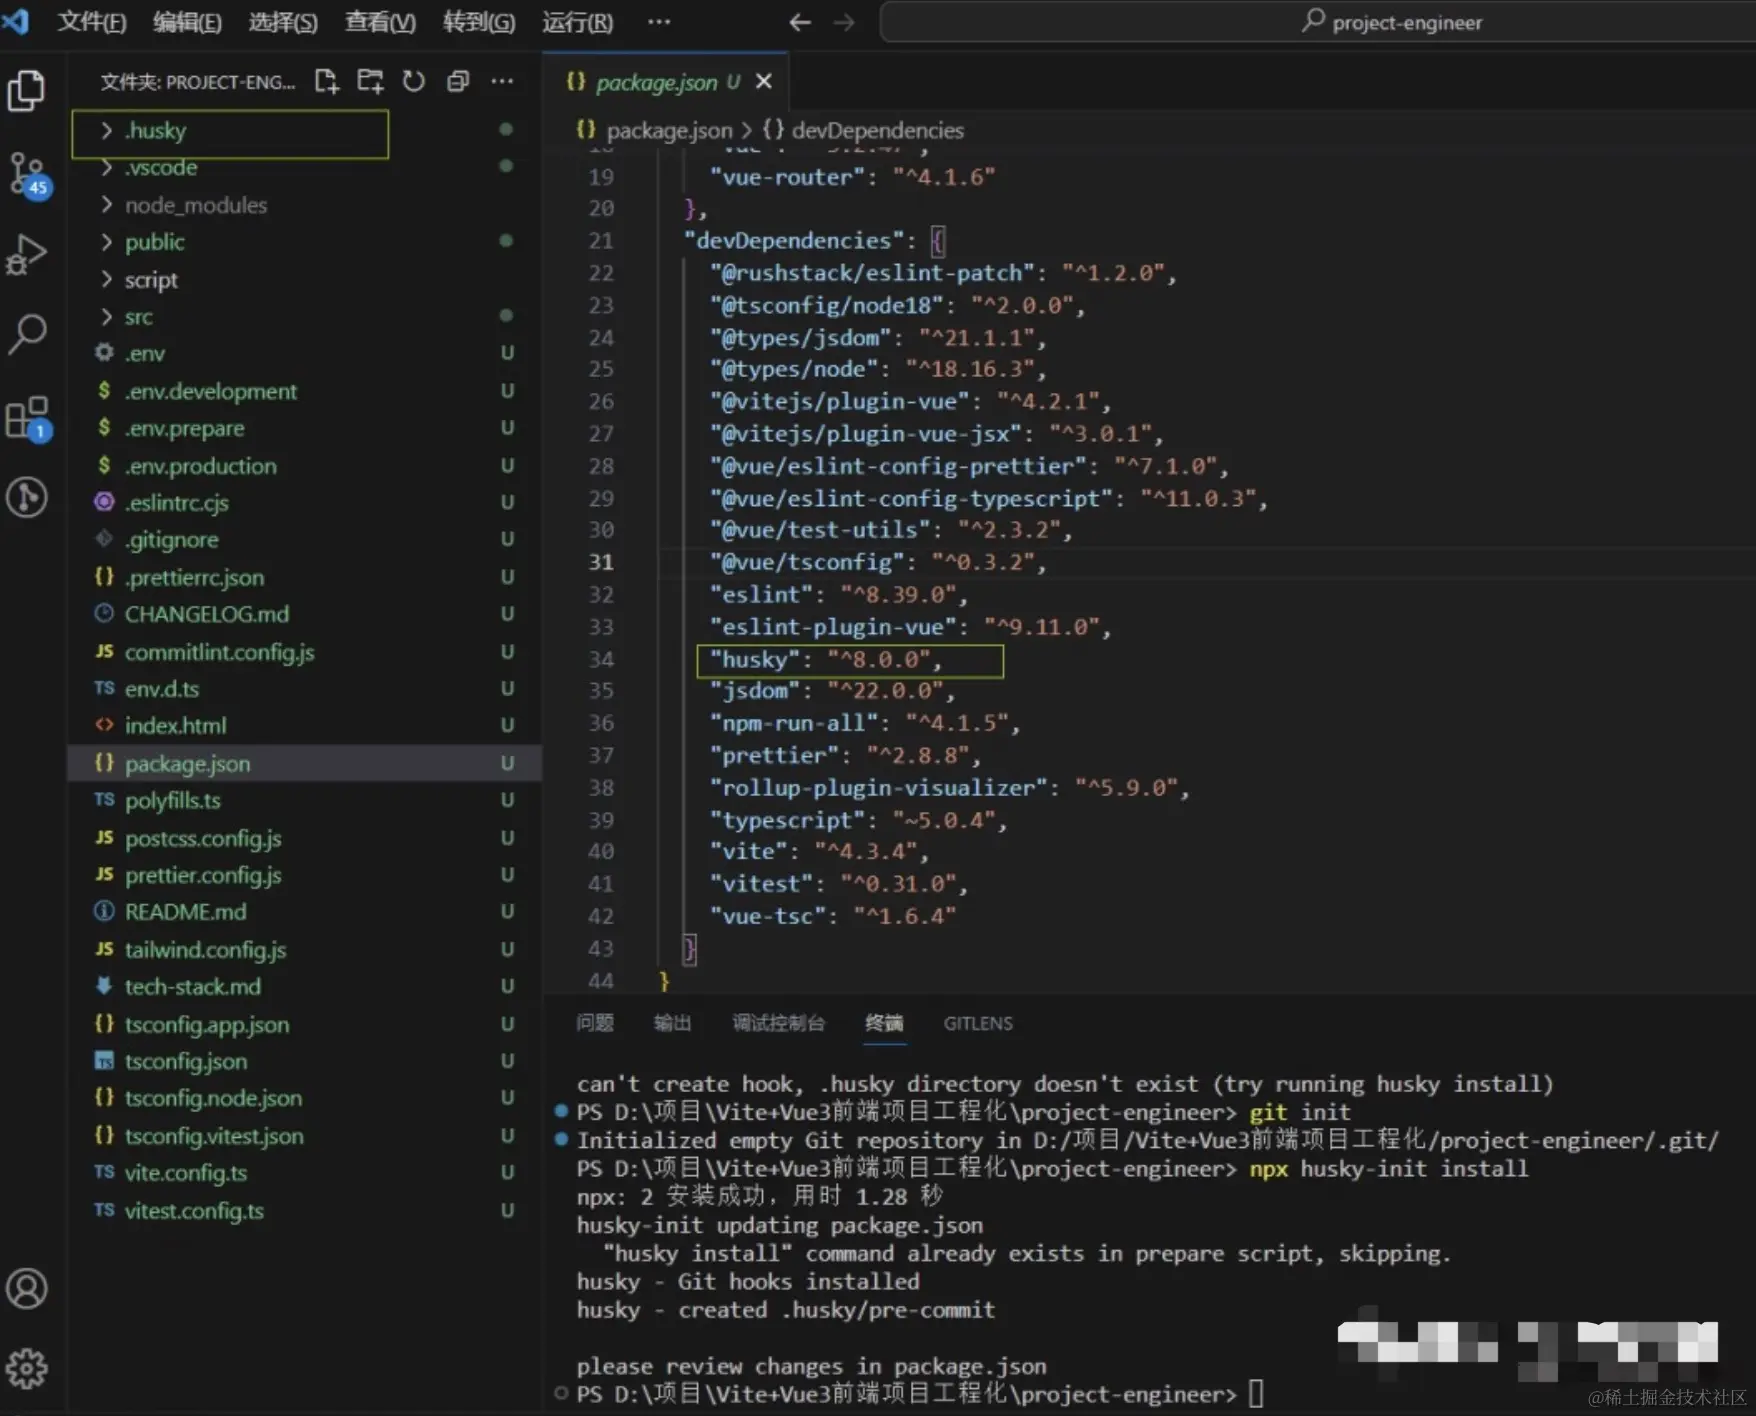Open the 选择 (Selection) menu

click(x=283, y=22)
